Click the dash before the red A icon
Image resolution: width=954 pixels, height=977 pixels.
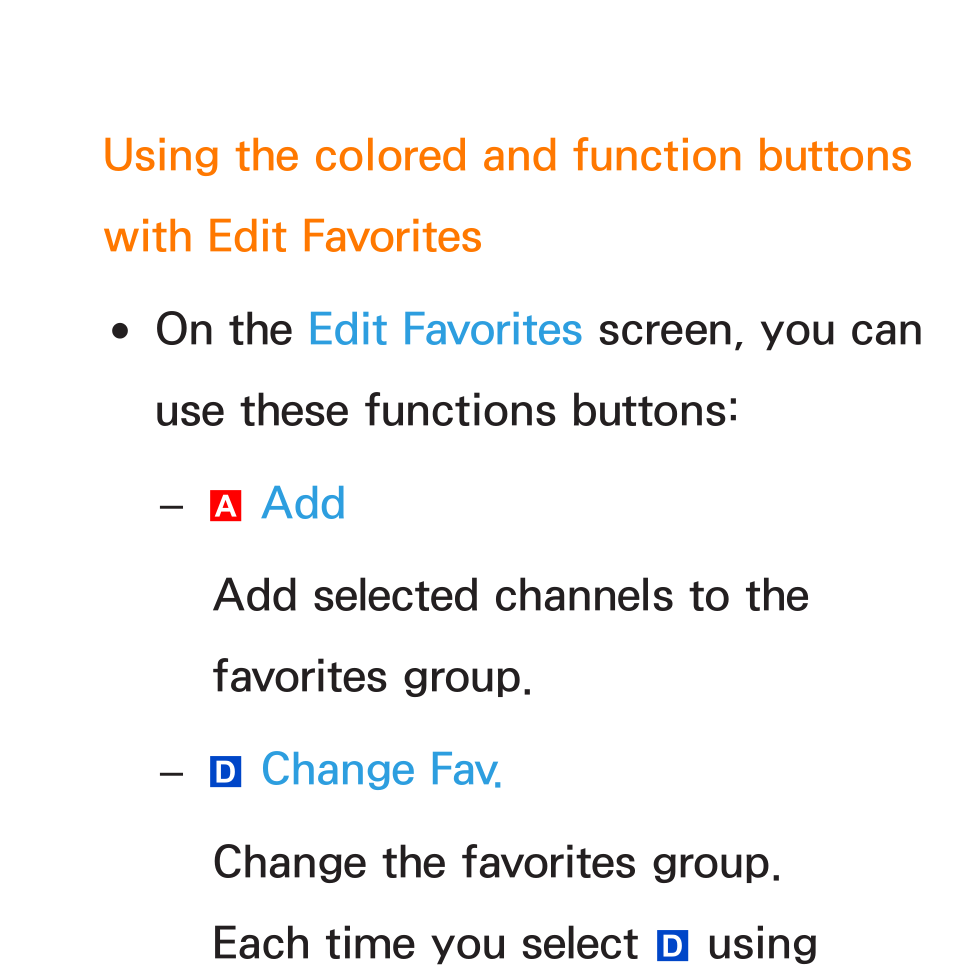click(171, 507)
